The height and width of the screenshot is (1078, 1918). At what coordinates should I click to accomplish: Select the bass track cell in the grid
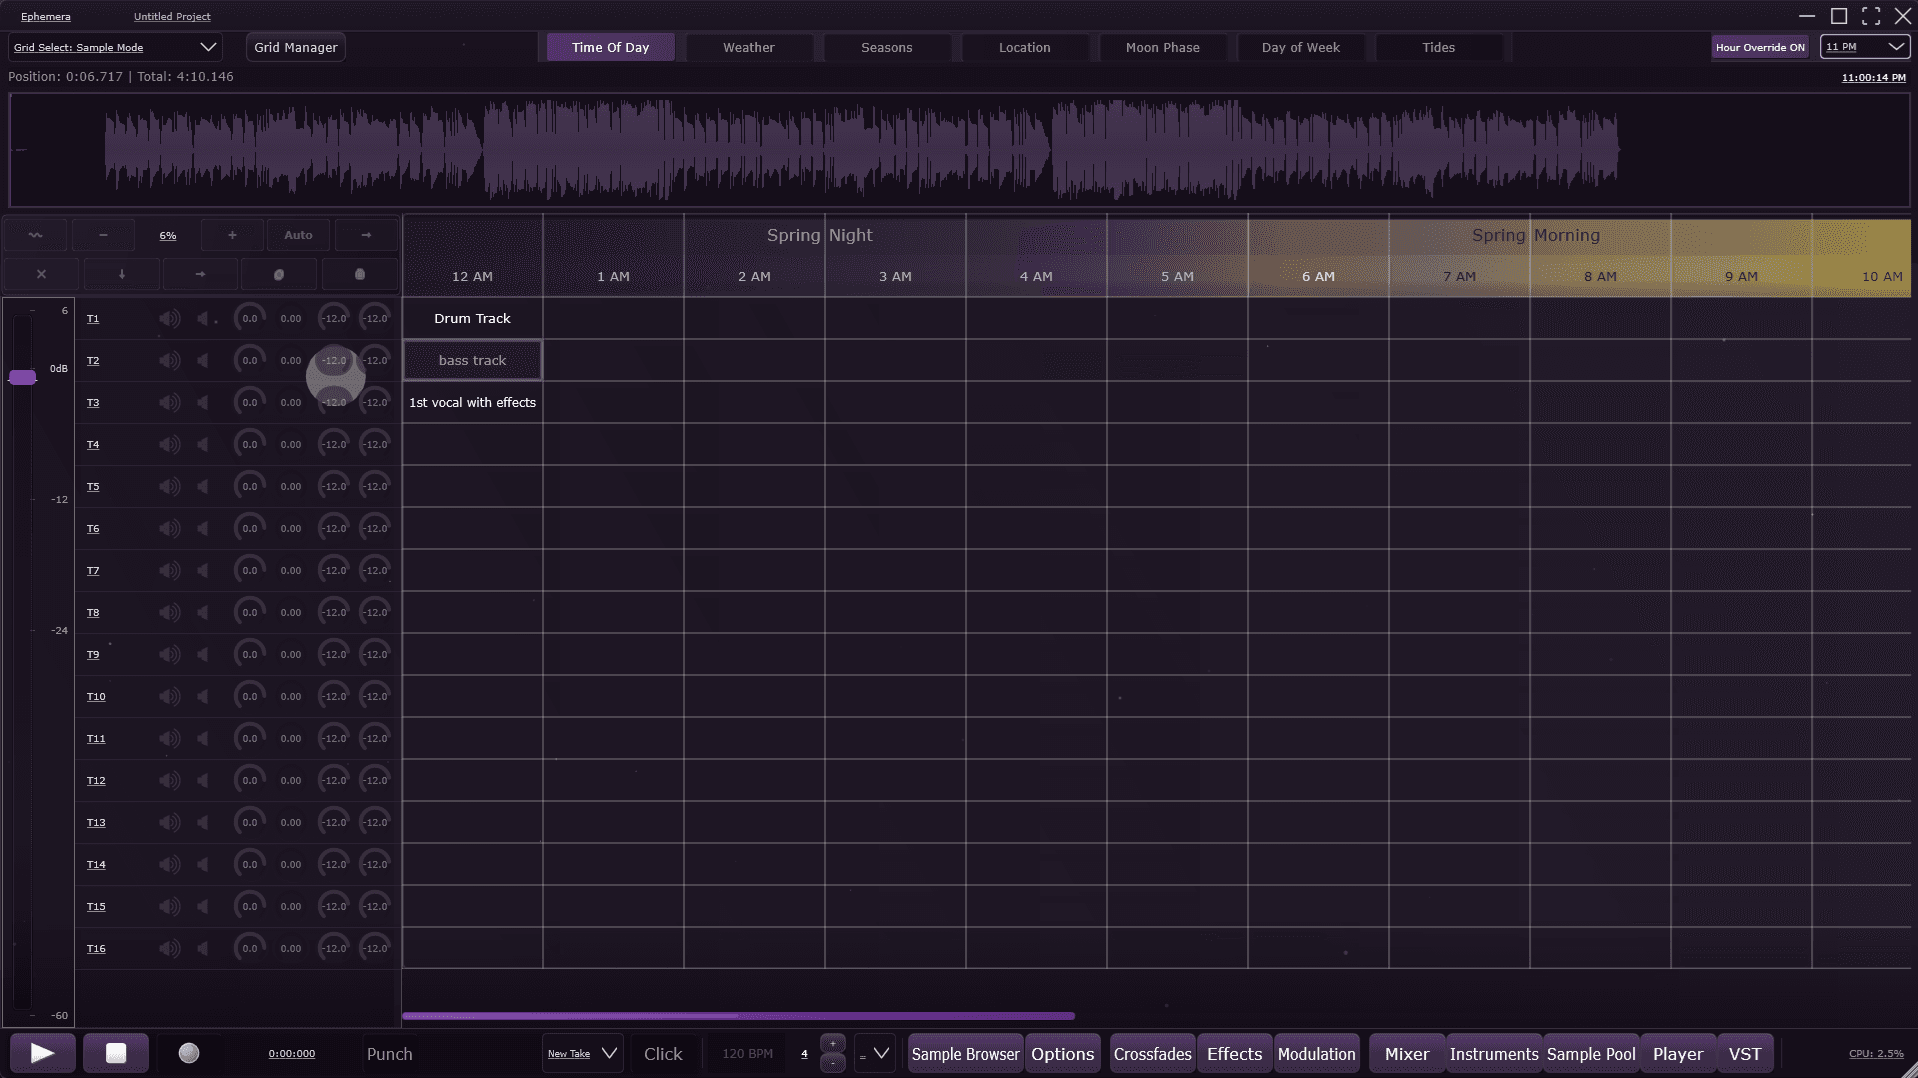[472, 360]
